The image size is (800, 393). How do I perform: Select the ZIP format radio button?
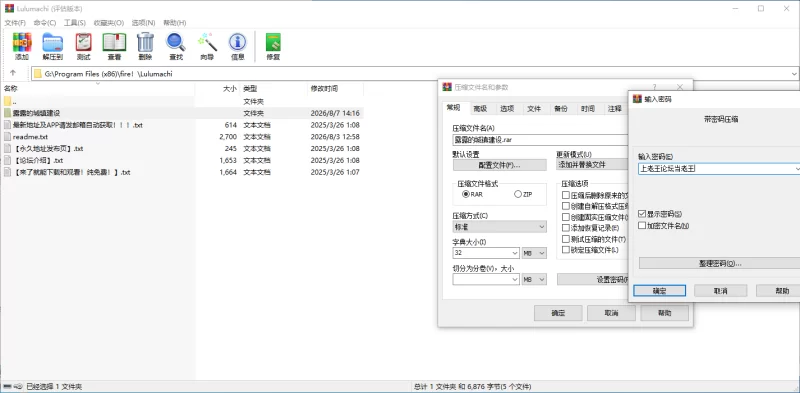(518, 194)
